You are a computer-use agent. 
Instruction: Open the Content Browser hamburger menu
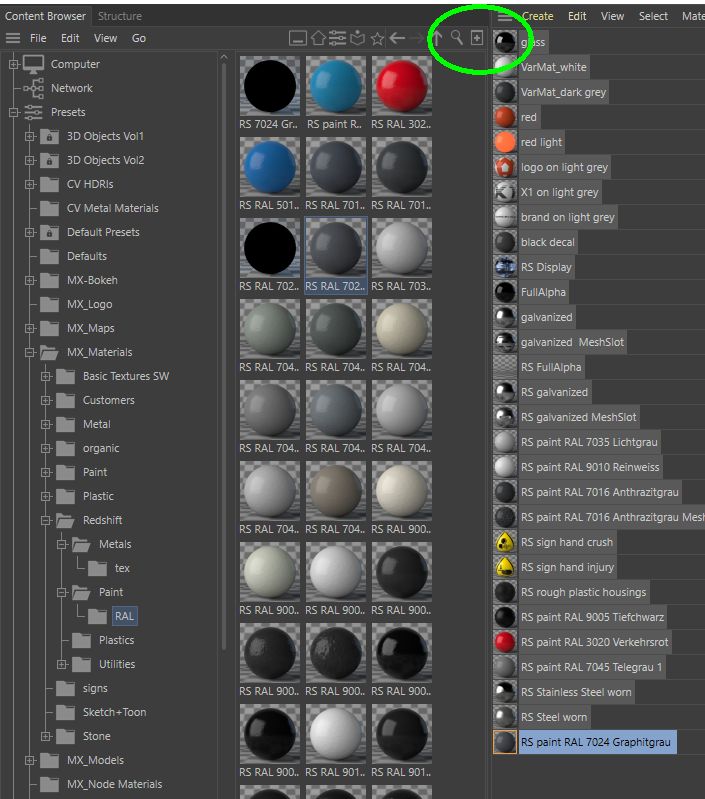point(13,38)
